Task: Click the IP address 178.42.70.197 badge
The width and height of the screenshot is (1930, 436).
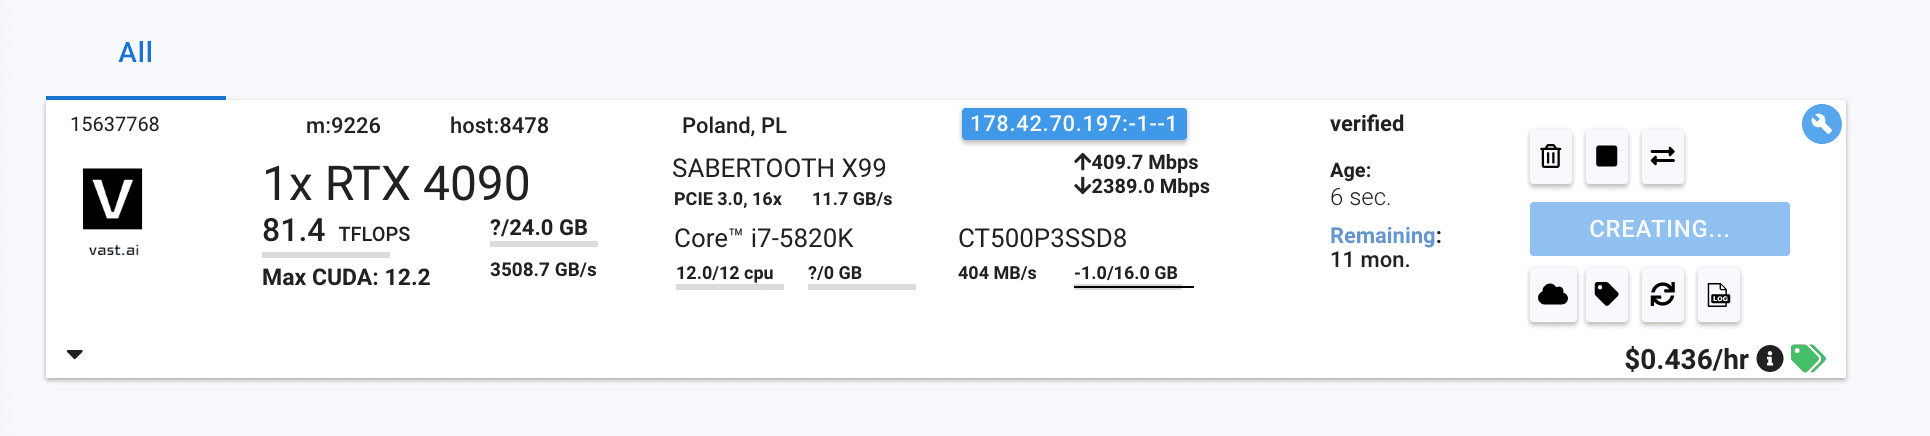Action: click(x=1074, y=124)
